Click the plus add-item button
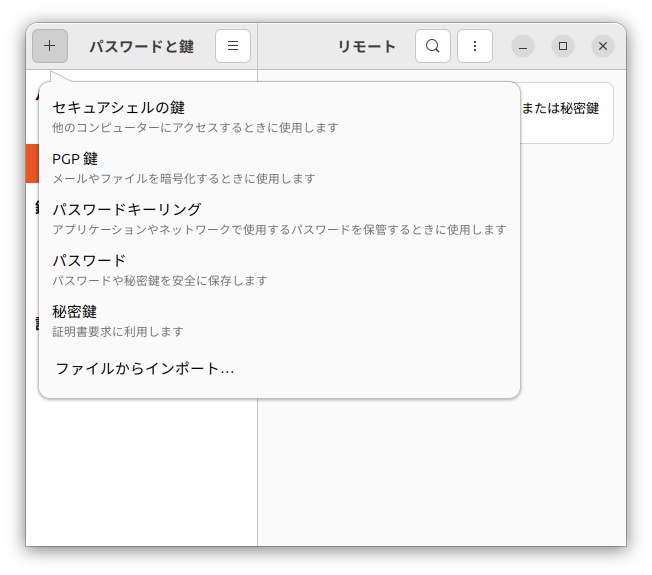Screen dimensions: 652x575 (x=50, y=46)
